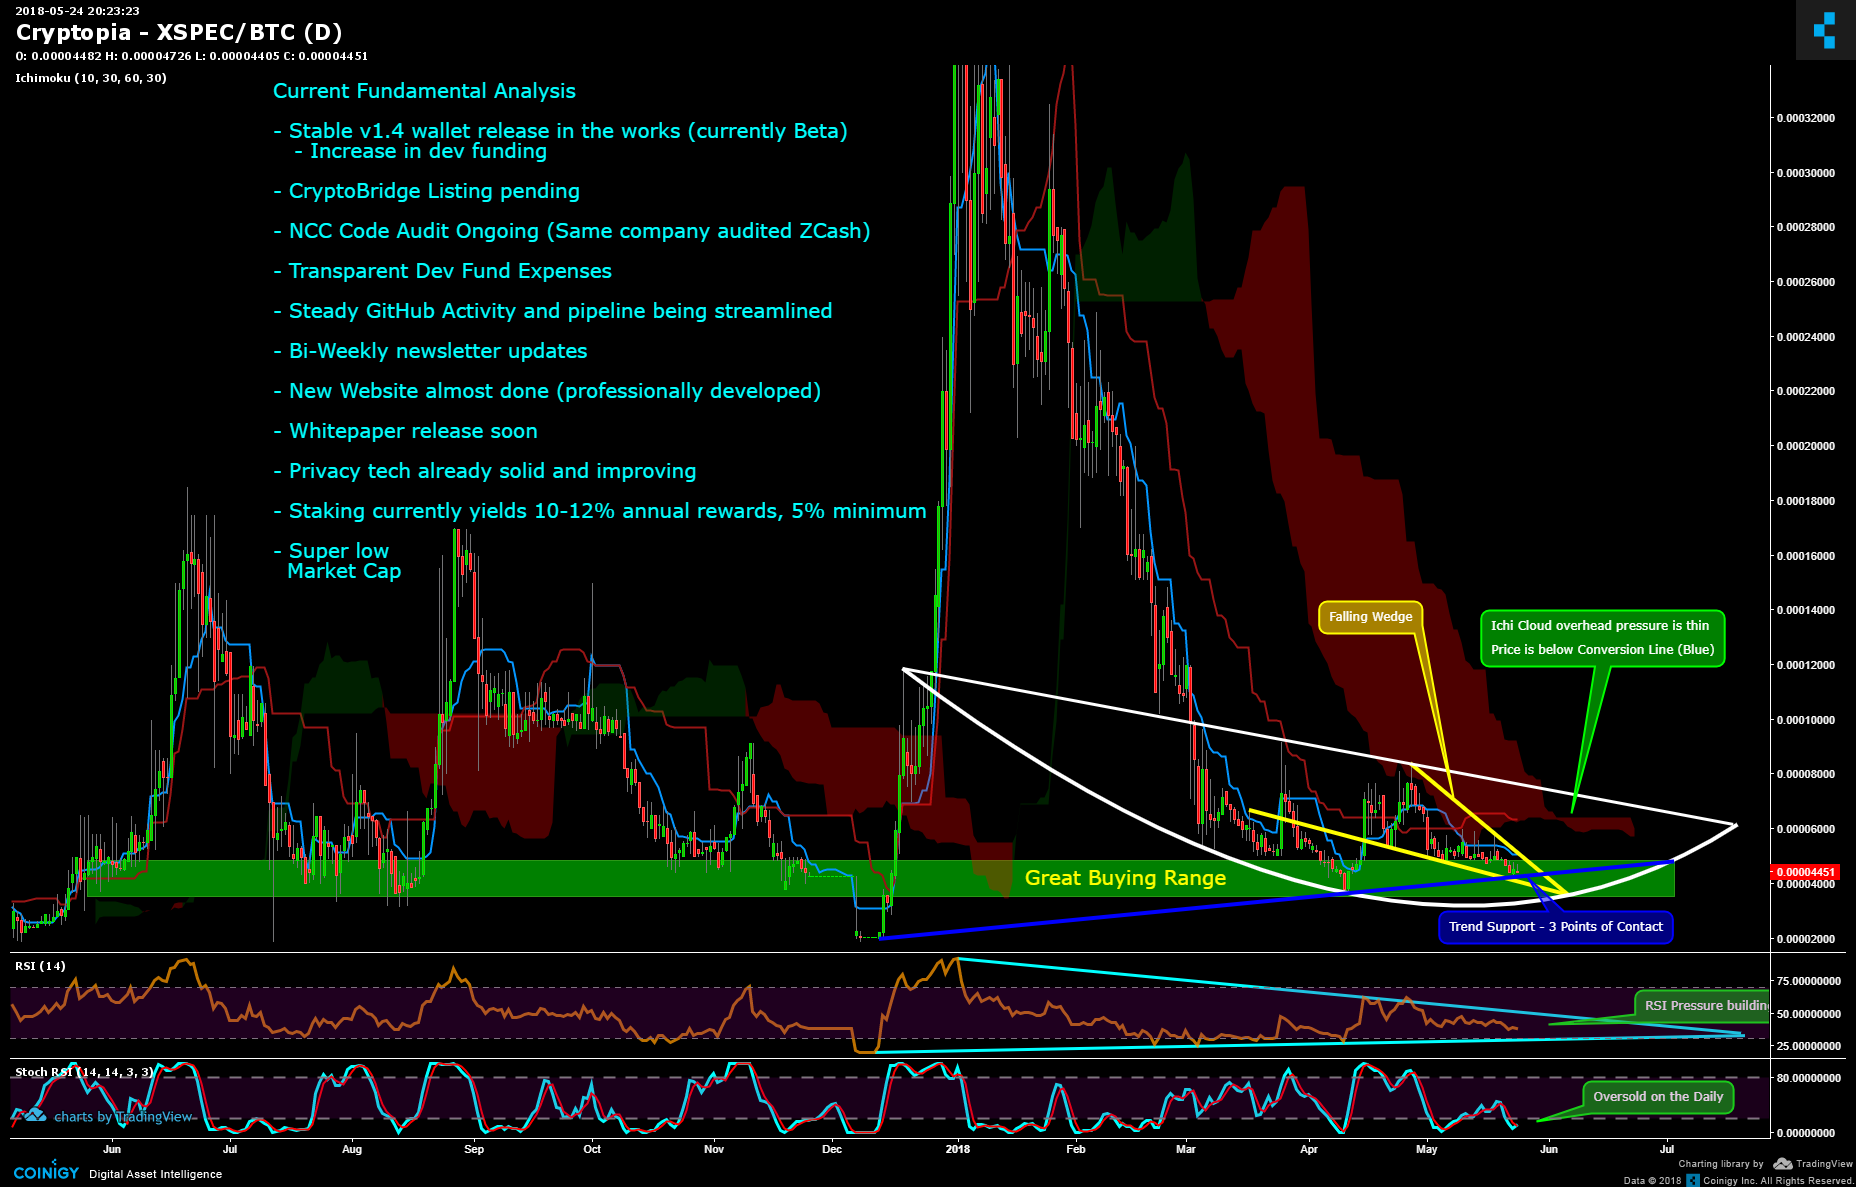Select the 'Falling Wedge' annotation label
Screen dimensions: 1856x1187
click(1370, 617)
